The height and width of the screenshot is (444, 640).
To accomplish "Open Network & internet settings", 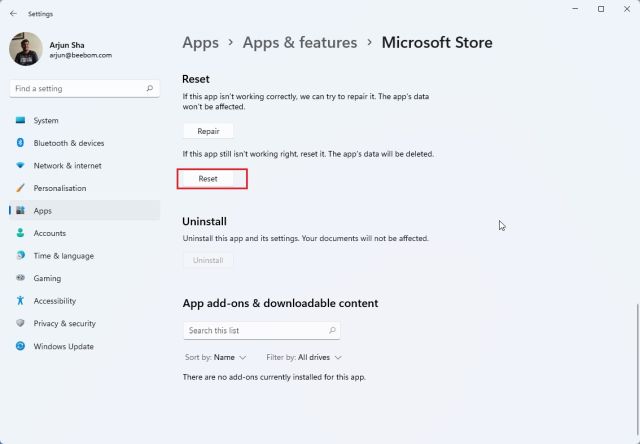I will click(x=84, y=165).
